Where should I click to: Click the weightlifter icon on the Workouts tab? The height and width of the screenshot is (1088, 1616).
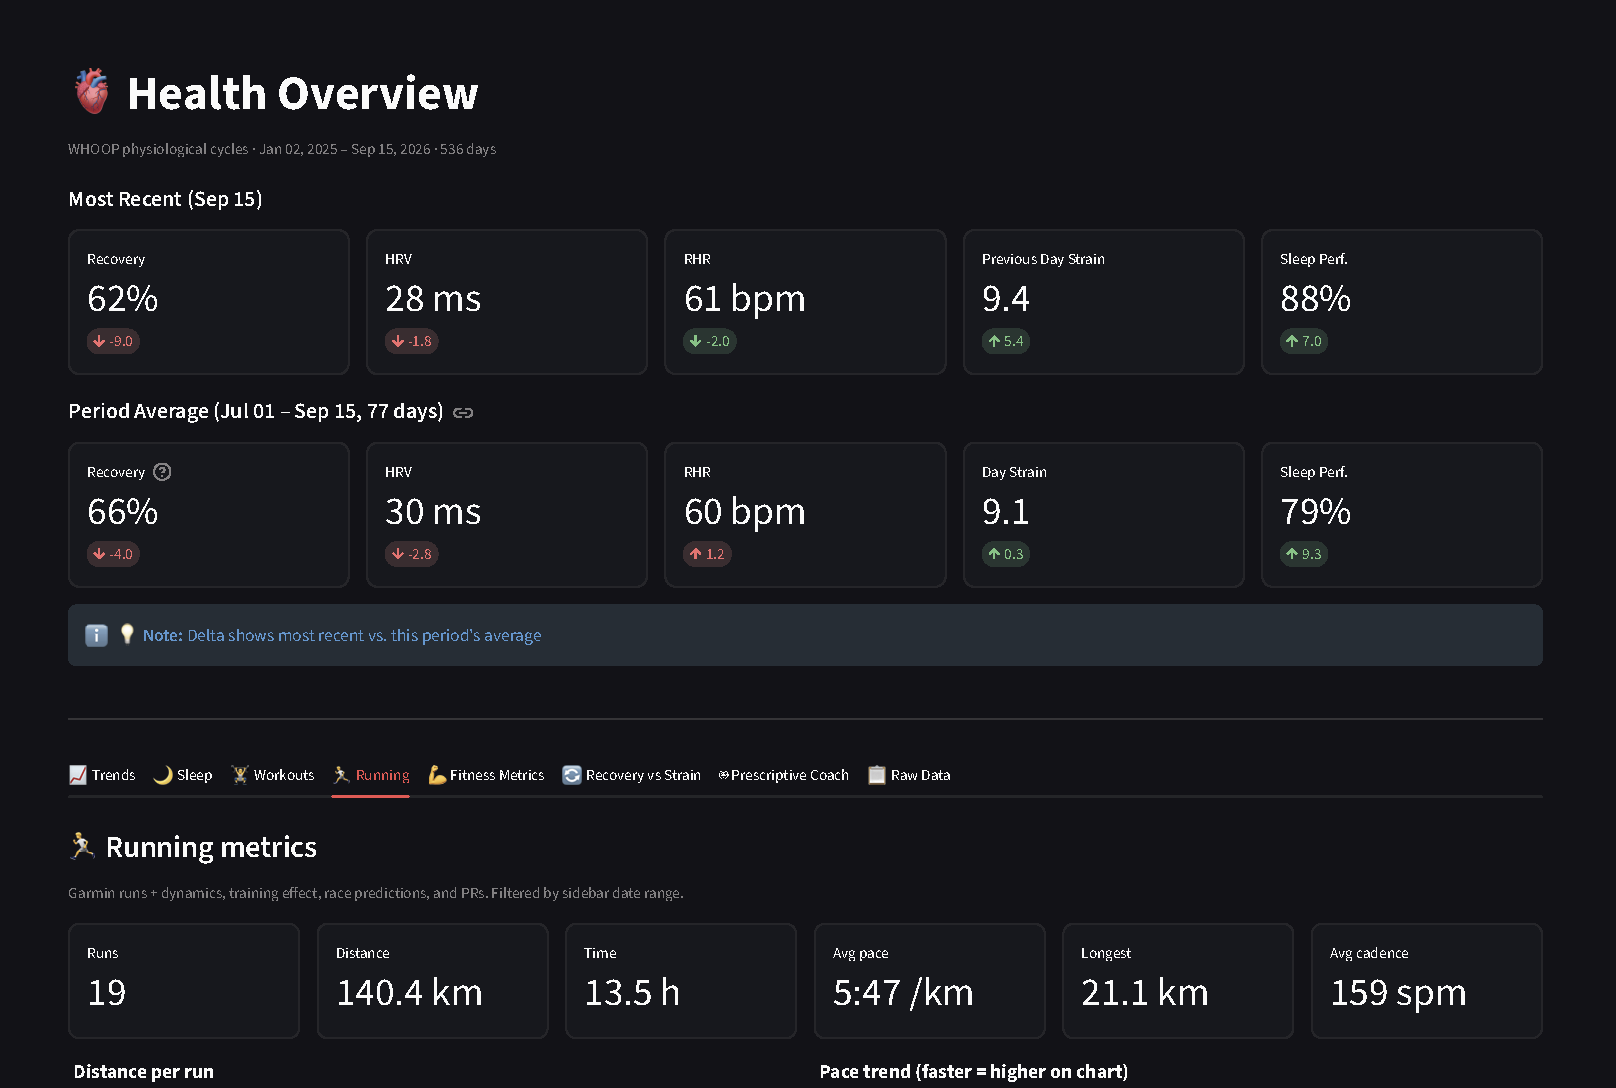[x=239, y=775]
